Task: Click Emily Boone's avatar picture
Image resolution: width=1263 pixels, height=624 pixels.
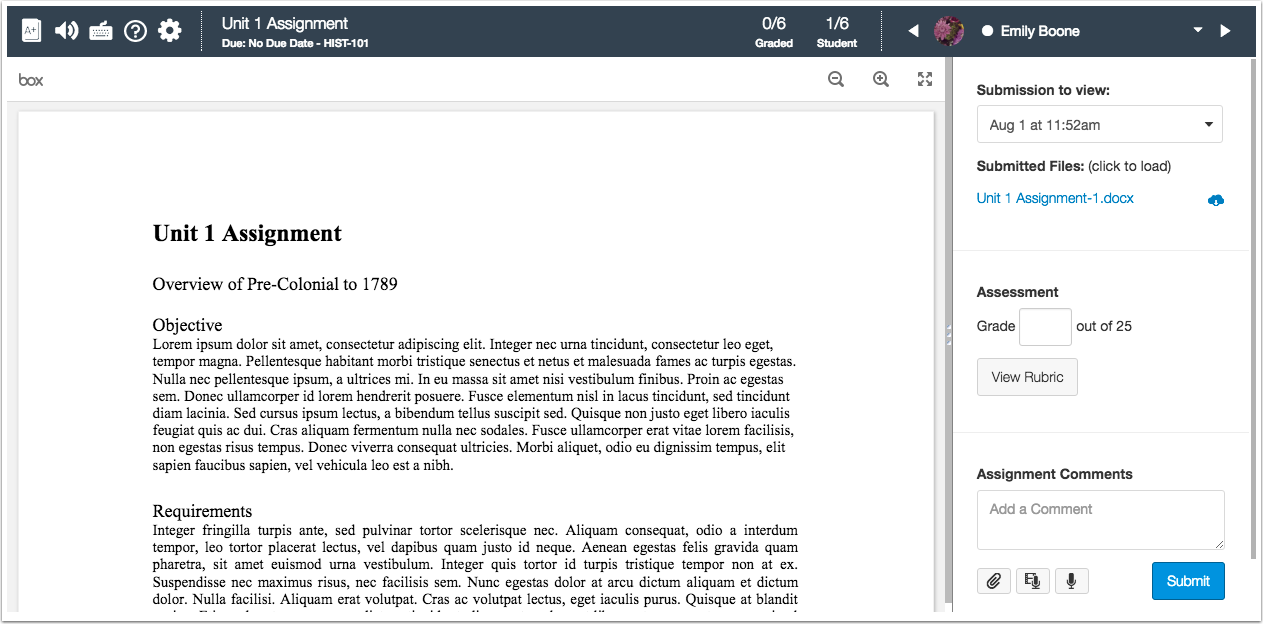Action: coord(949,31)
